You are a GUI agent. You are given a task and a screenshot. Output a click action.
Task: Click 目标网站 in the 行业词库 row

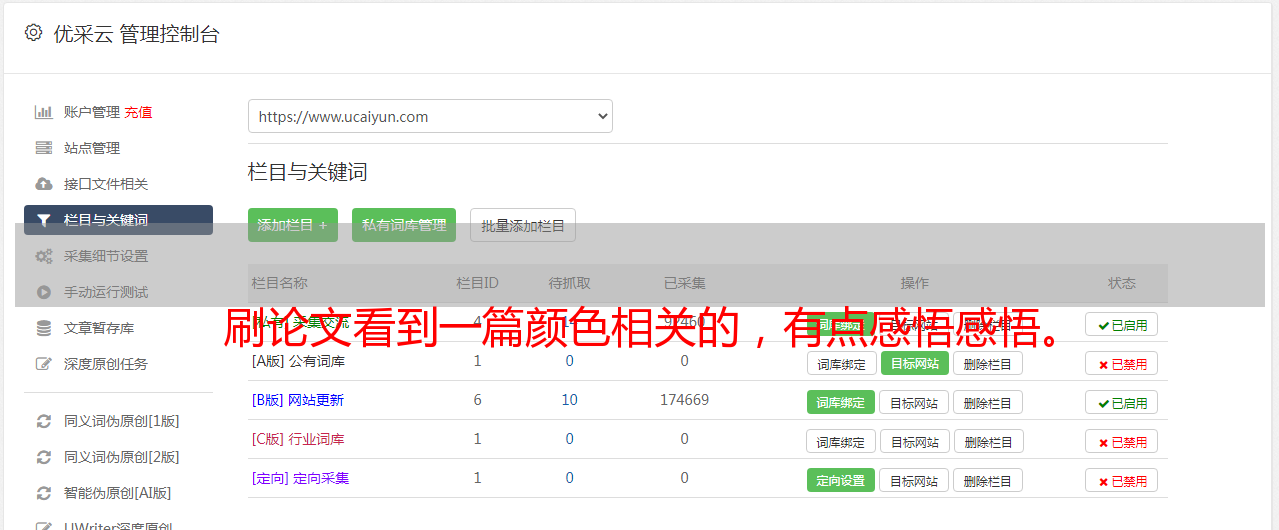click(x=915, y=441)
